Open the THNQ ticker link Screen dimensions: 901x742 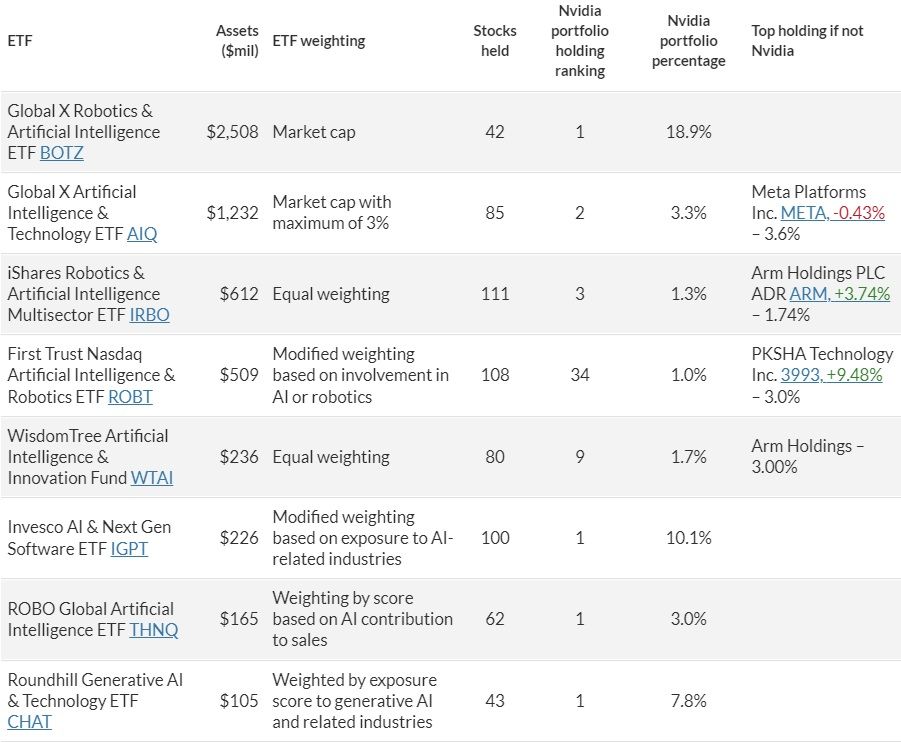tap(153, 630)
